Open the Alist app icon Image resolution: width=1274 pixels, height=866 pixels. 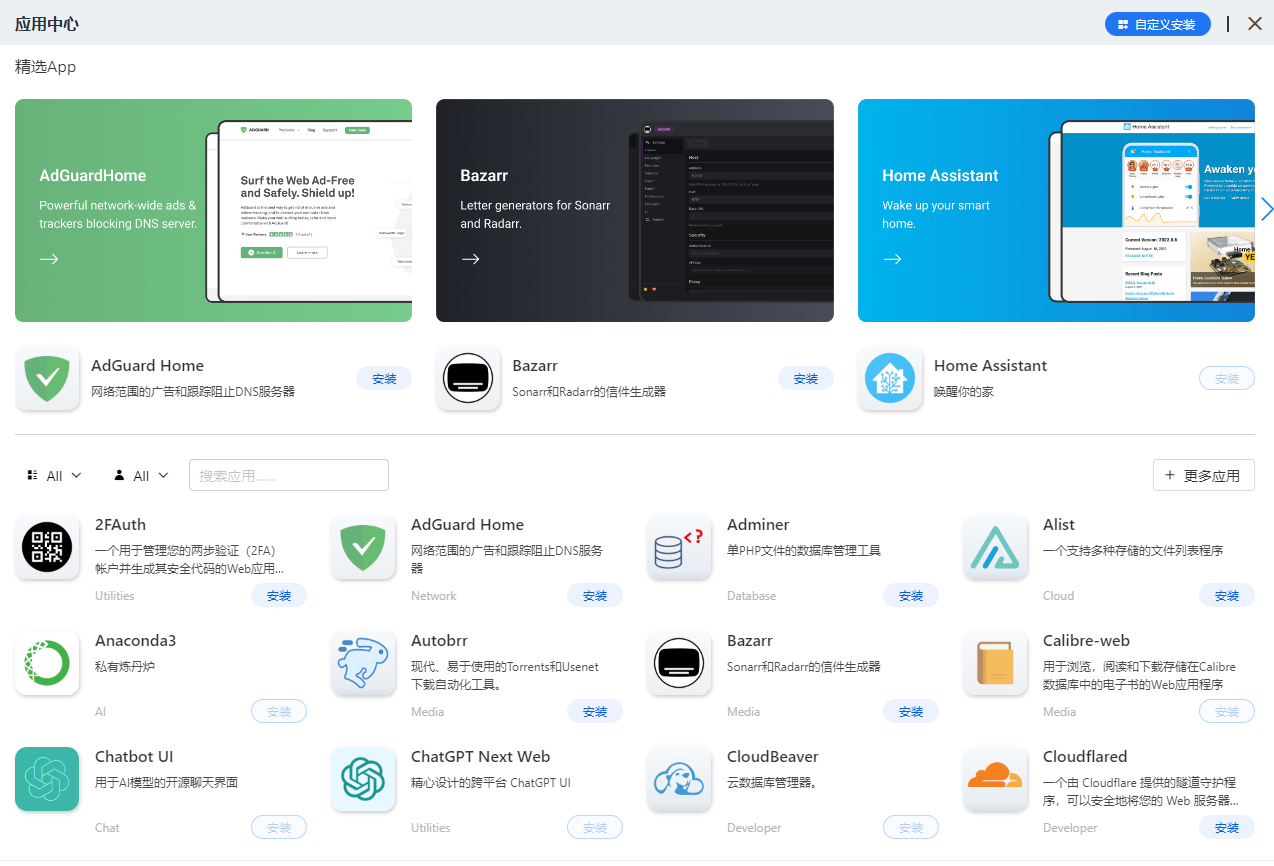pyautogui.click(x=995, y=547)
